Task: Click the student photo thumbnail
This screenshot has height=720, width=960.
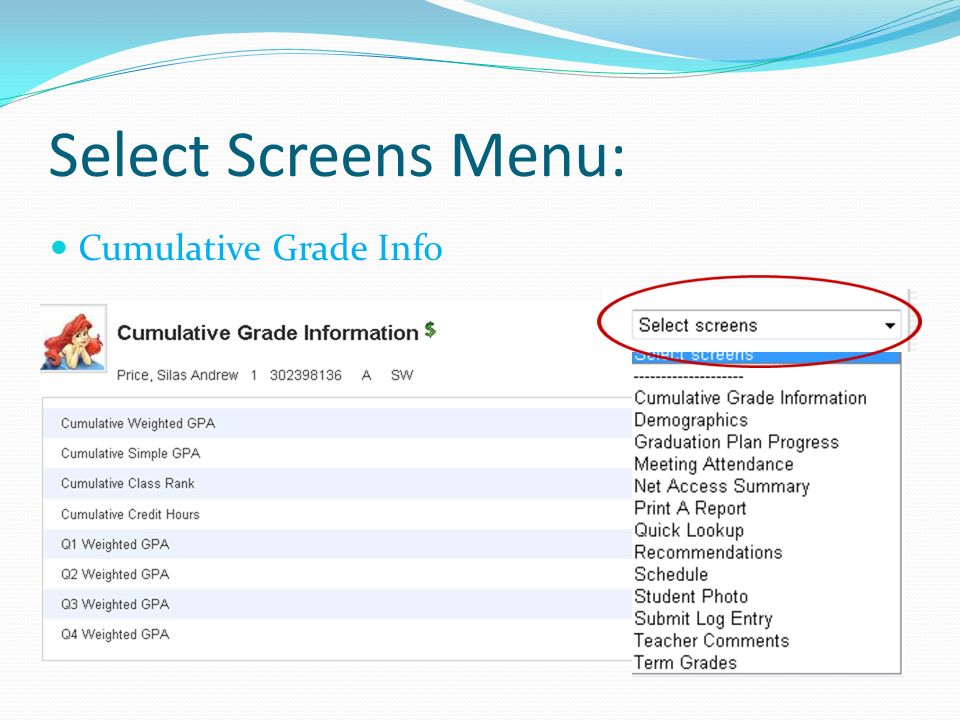Action: click(73, 338)
